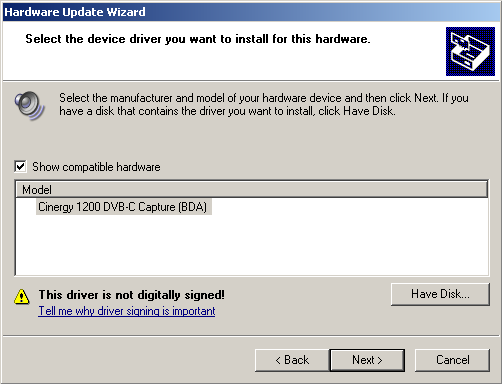This screenshot has height=384, width=502.
Task: Click the 'Show compatible hardware' label text
Action: [x=96, y=167]
